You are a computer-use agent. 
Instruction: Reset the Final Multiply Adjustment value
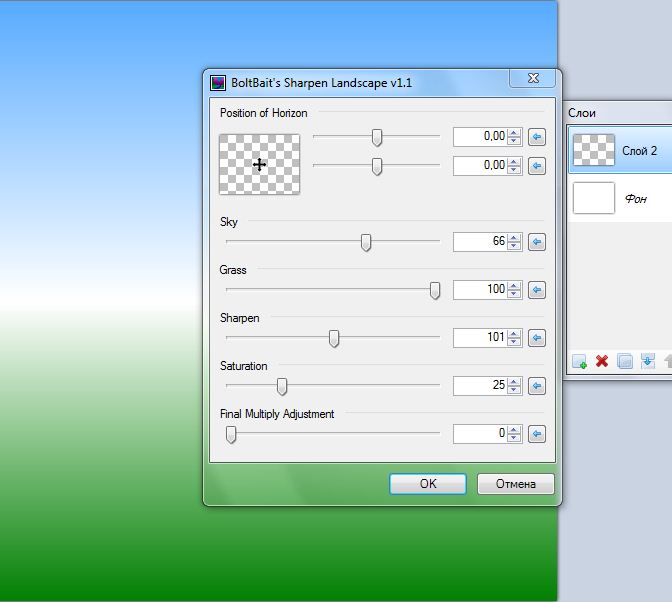[537, 434]
